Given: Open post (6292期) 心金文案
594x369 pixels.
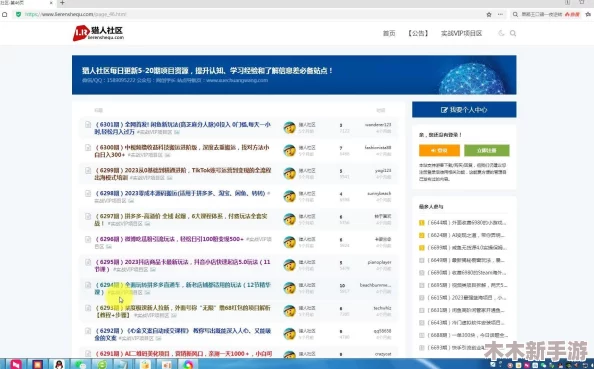Looking at the screenshot, I should (183, 334).
